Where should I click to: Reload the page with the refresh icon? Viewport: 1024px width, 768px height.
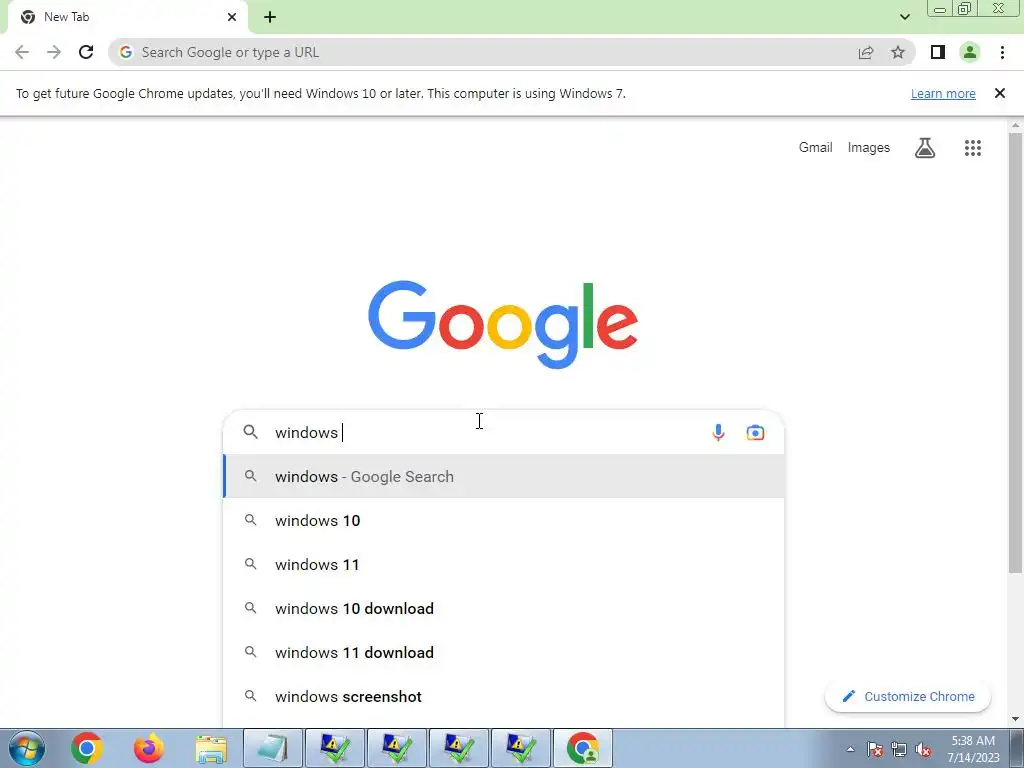click(86, 52)
